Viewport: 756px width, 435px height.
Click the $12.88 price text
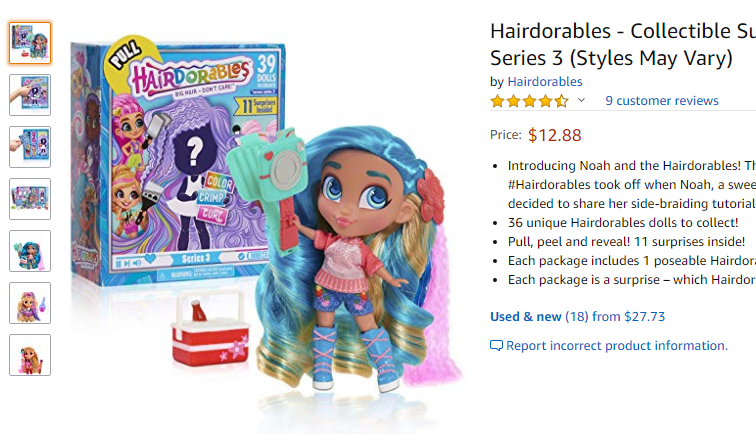pos(554,135)
